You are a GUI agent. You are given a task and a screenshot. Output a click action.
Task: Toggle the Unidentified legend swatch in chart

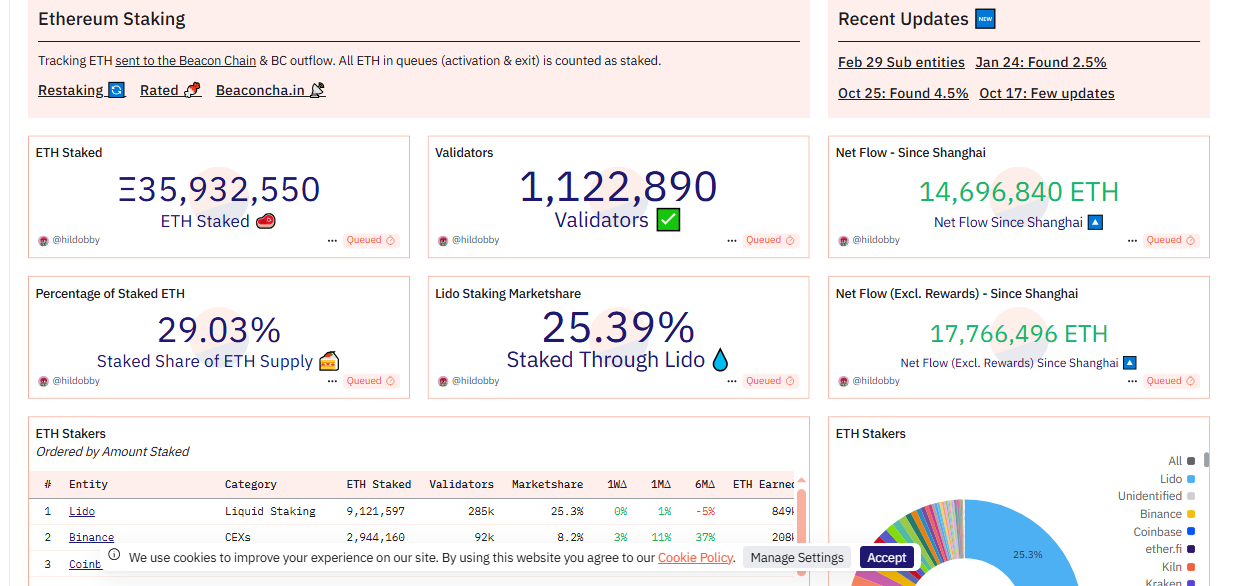pyautogui.click(x=1192, y=496)
